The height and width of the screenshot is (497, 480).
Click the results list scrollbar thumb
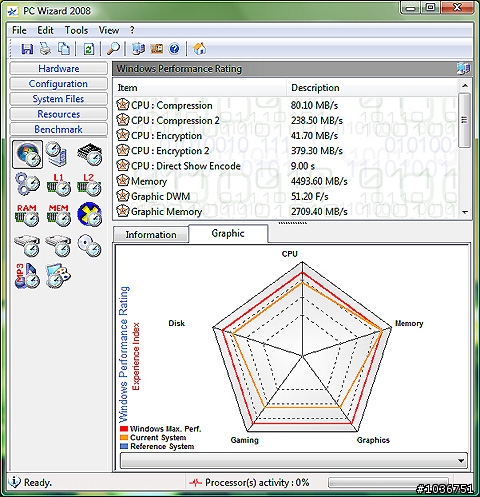pos(464,120)
